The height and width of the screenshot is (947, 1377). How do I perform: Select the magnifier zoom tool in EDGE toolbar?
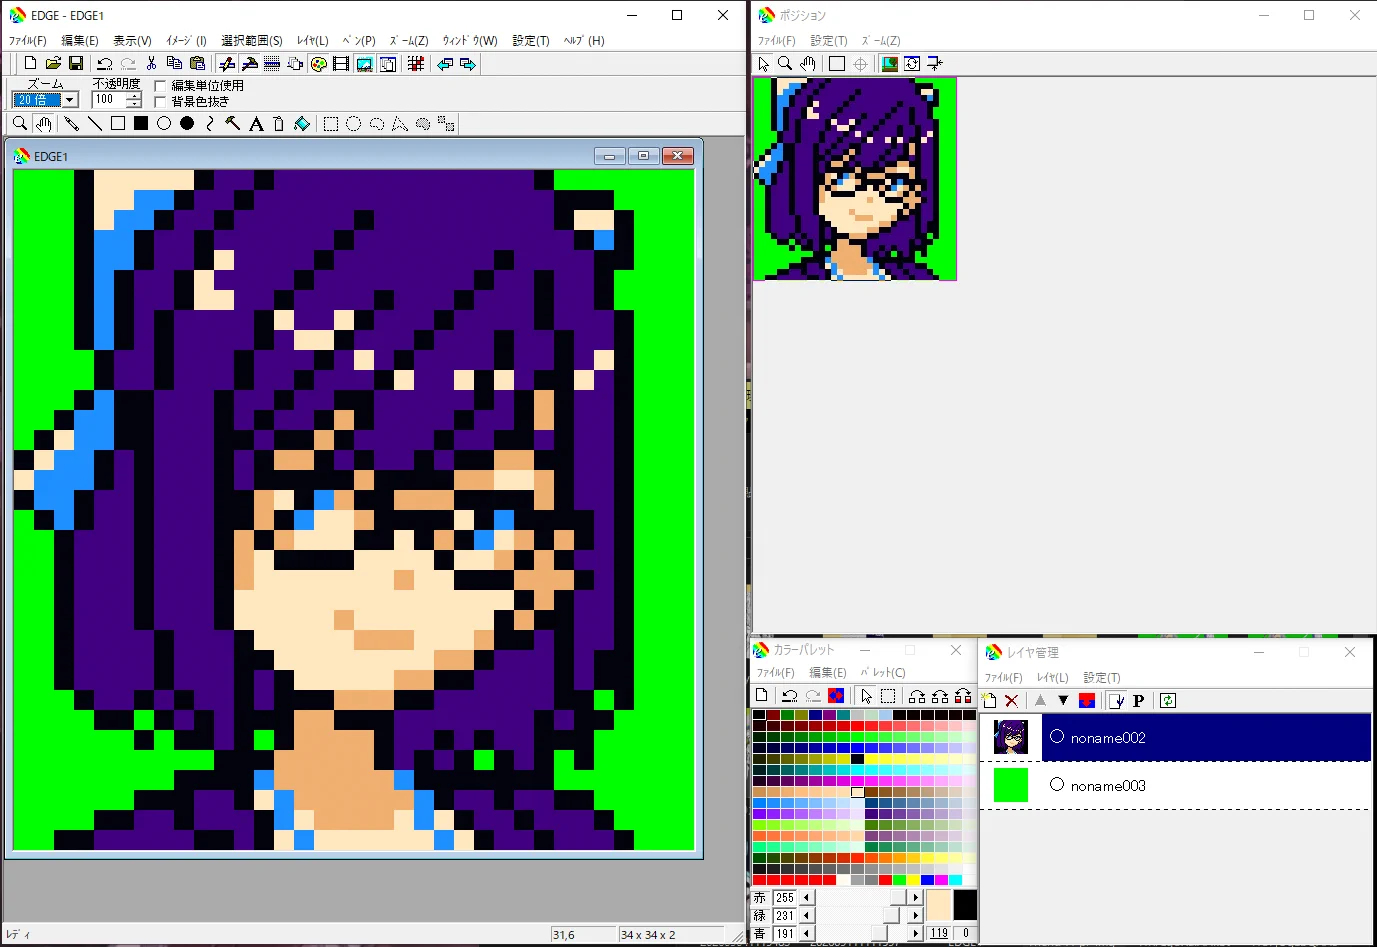[19, 124]
